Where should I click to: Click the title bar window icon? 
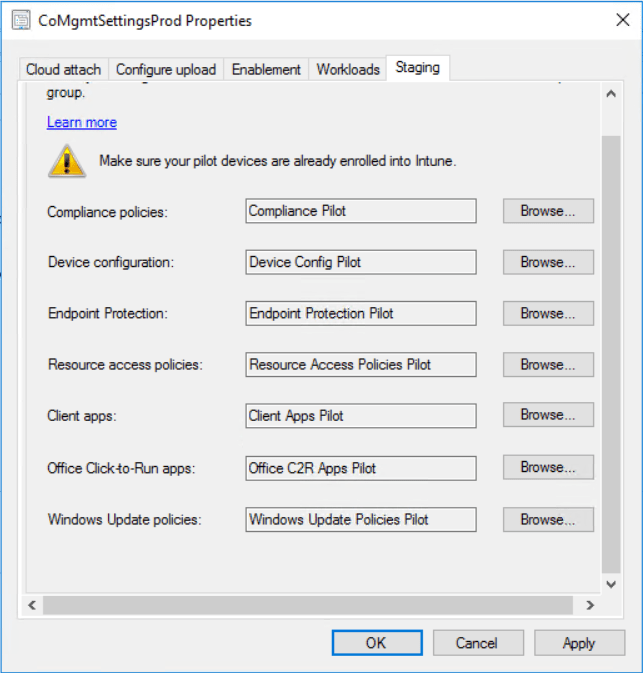(20, 20)
